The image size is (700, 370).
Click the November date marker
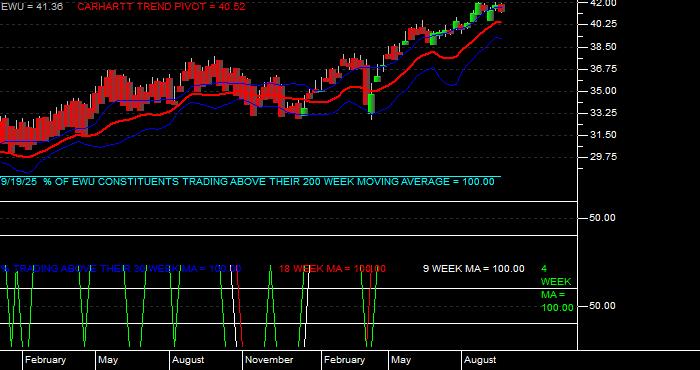point(269,360)
